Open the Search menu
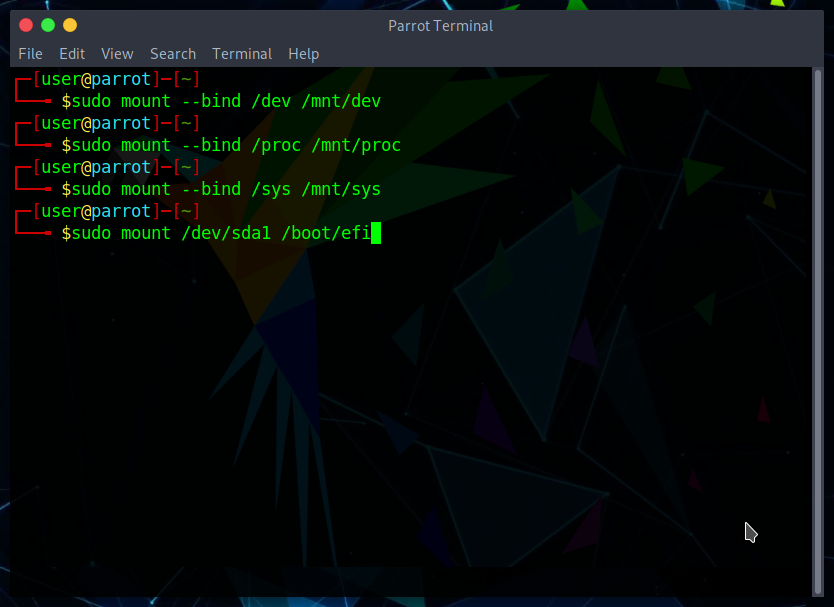The height and width of the screenshot is (607, 834). 173,54
